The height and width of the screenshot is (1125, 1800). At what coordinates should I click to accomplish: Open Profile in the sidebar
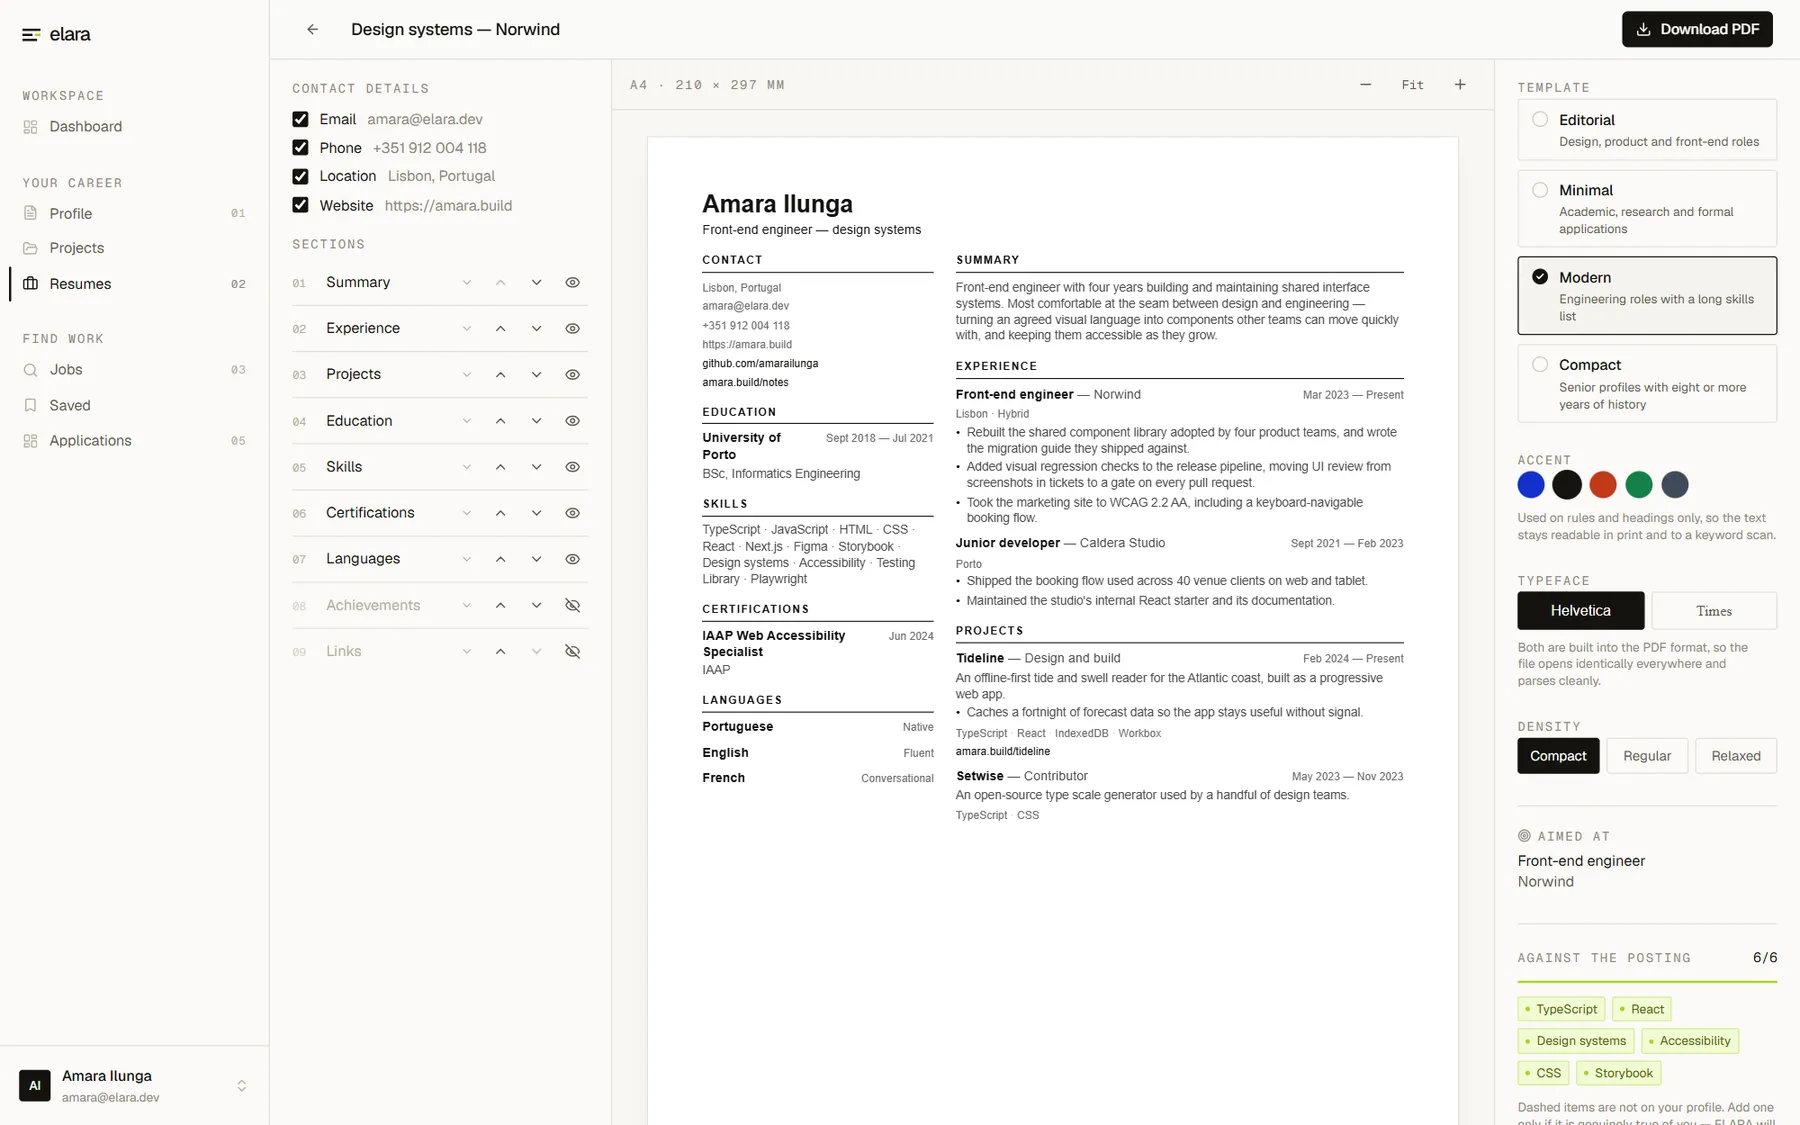point(134,214)
